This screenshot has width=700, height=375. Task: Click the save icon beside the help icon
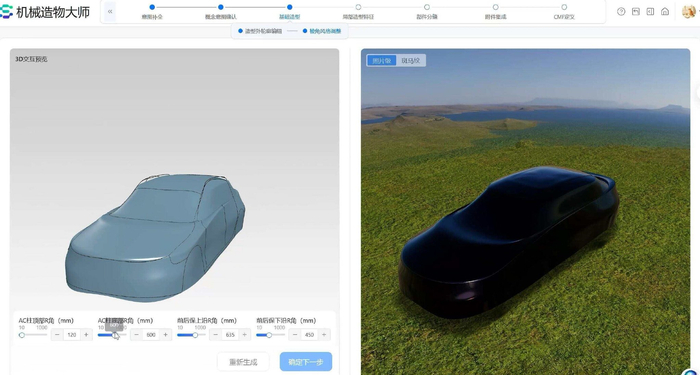[636, 12]
